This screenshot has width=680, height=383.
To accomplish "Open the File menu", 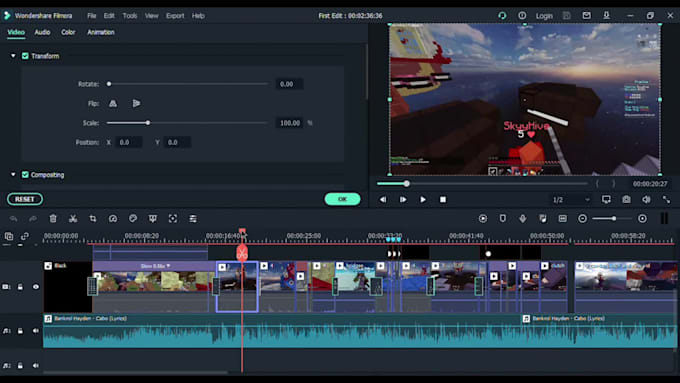I will [92, 16].
